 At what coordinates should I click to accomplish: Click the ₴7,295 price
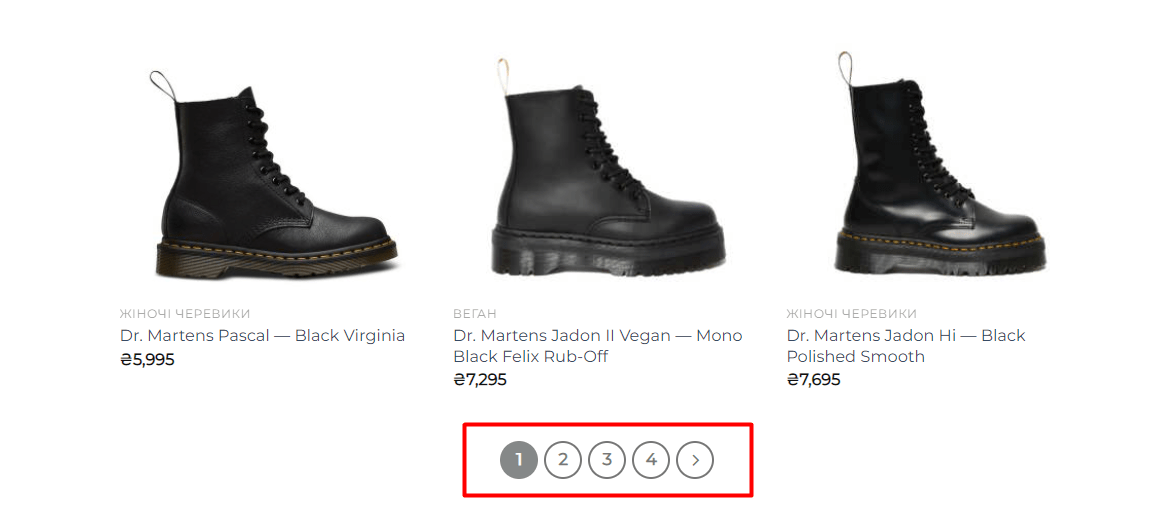[x=480, y=380]
